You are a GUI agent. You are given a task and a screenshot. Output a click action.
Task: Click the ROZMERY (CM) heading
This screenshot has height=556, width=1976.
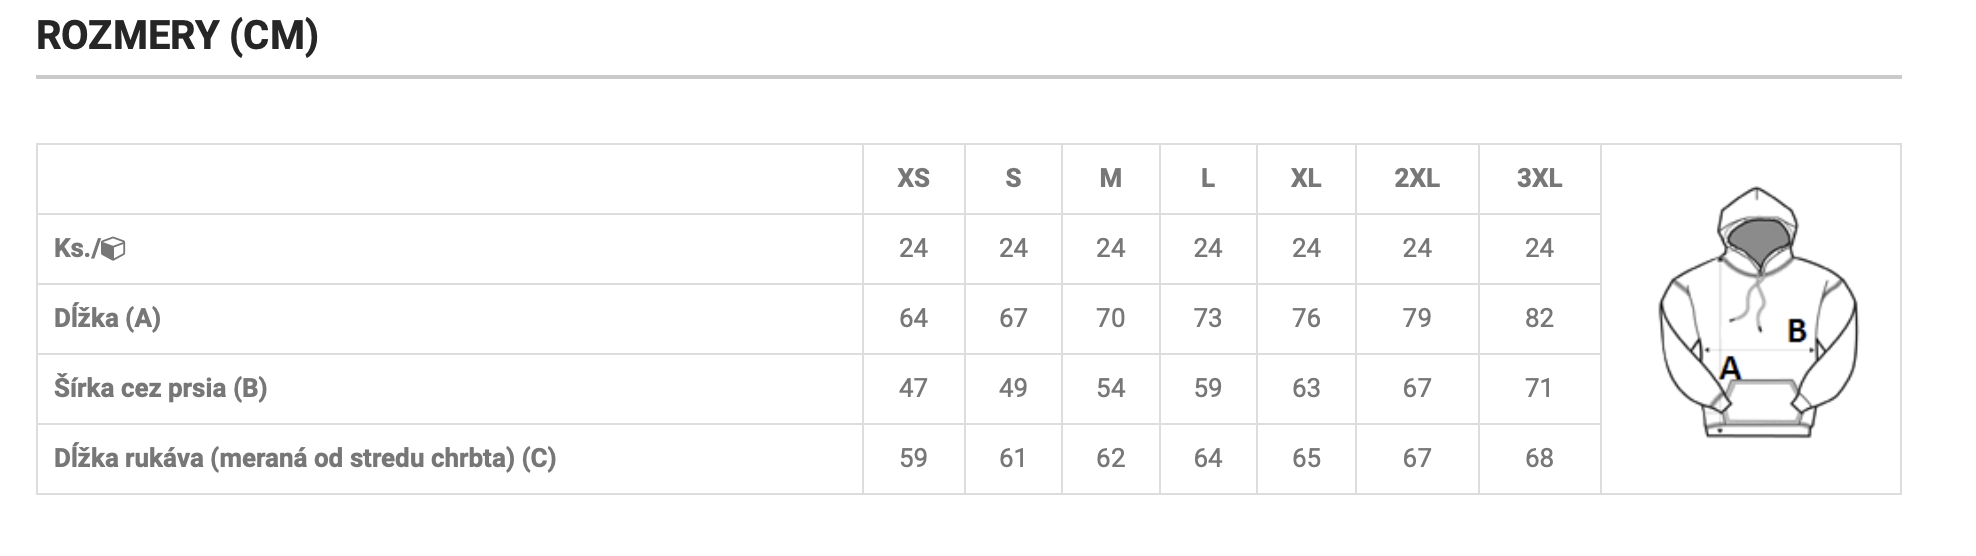177,36
